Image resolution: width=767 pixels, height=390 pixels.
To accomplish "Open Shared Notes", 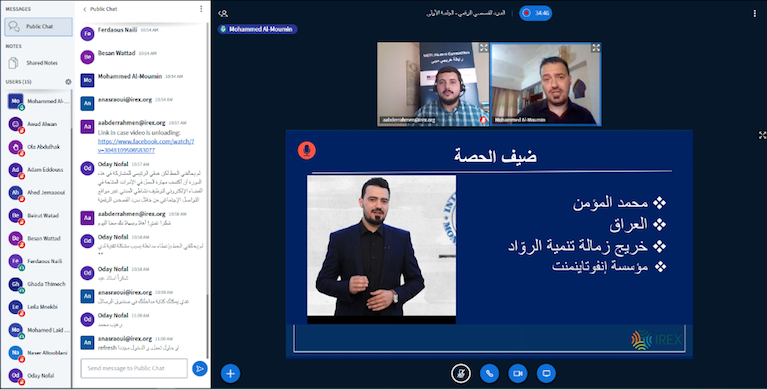I will [39, 63].
